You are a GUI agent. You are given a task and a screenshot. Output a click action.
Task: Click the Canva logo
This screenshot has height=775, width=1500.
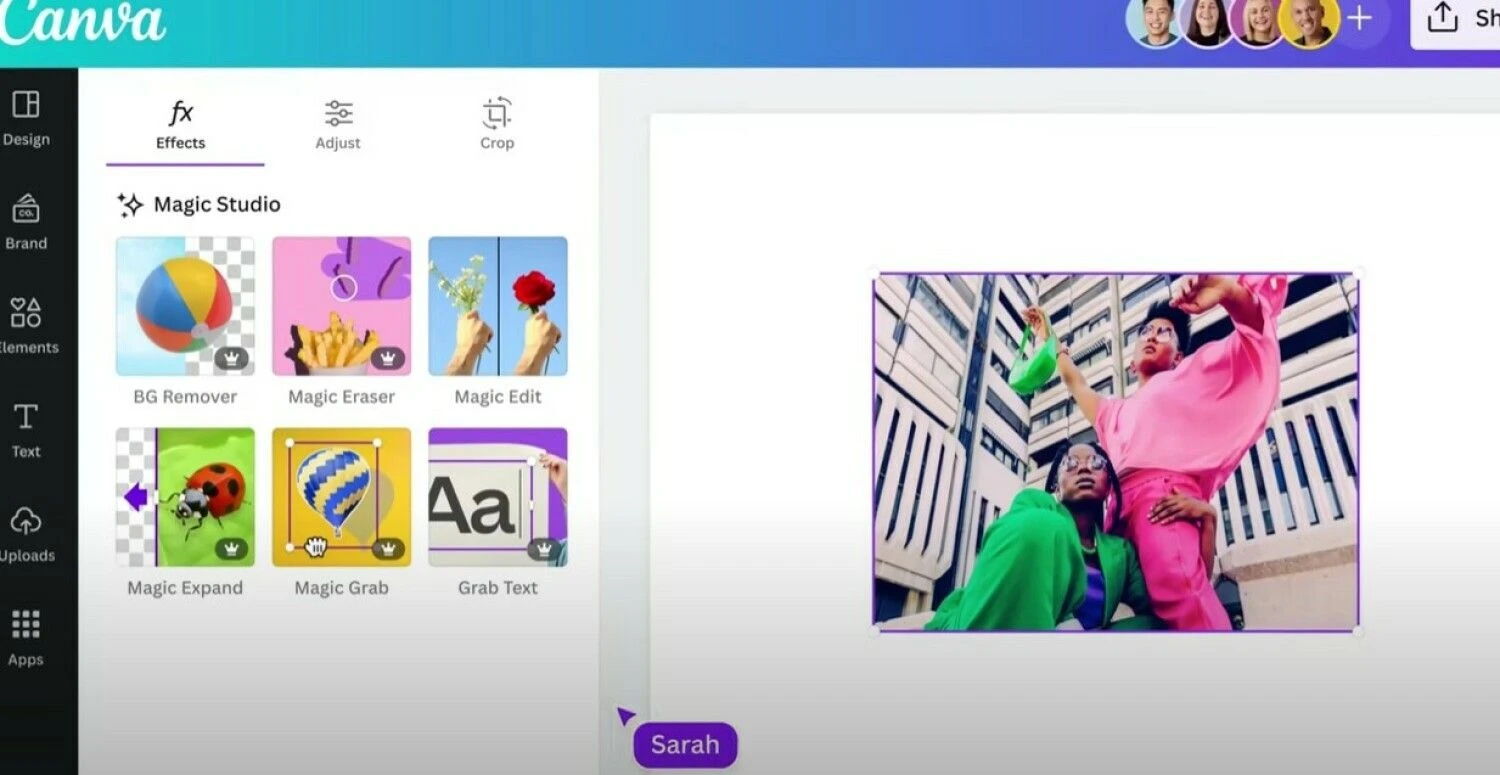(82, 22)
